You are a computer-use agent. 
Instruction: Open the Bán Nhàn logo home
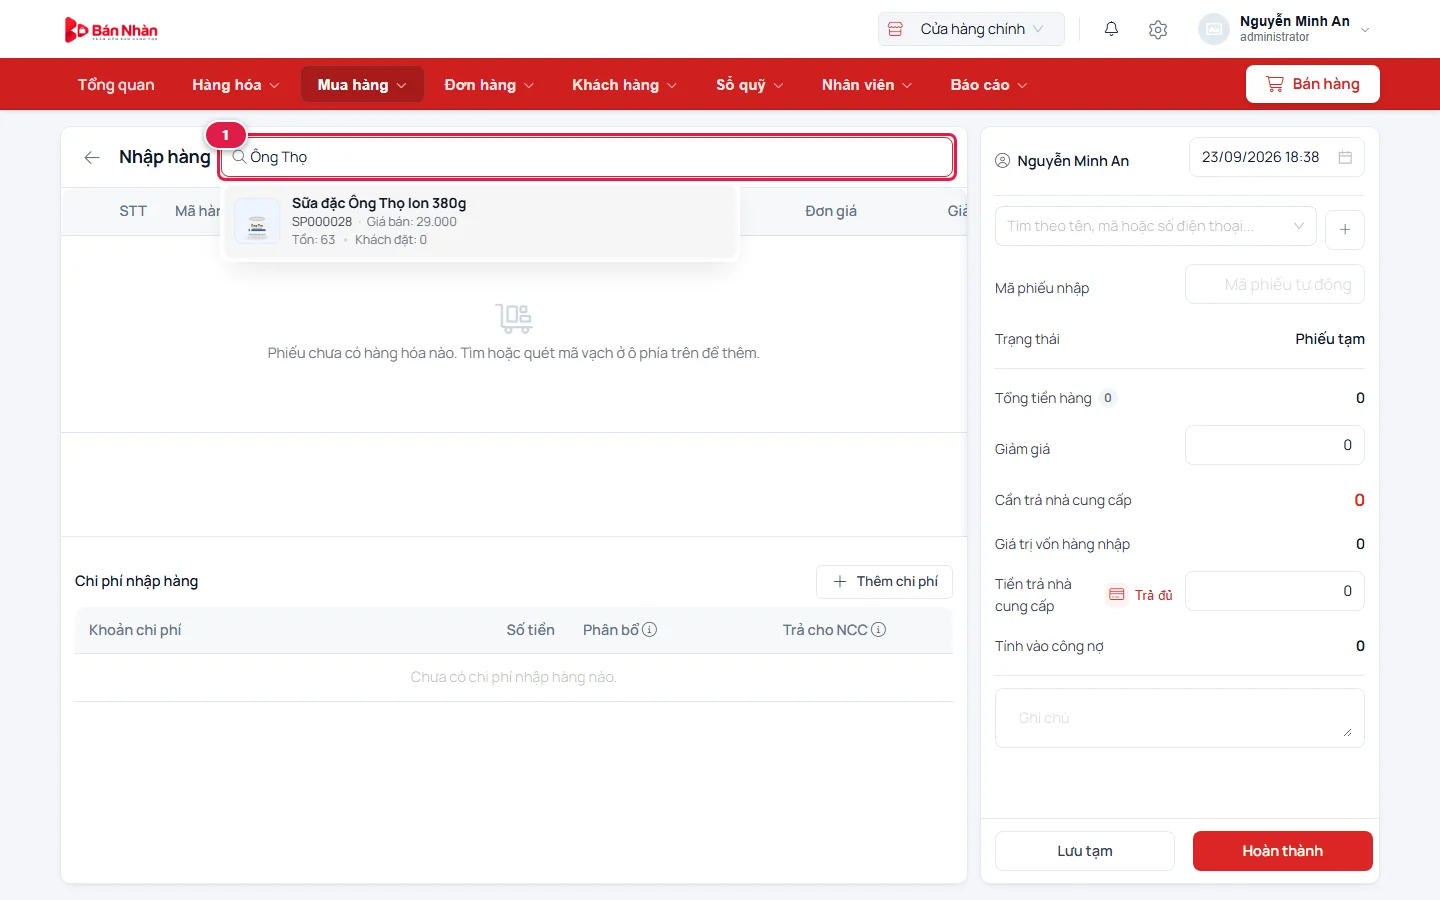pos(111,30)
